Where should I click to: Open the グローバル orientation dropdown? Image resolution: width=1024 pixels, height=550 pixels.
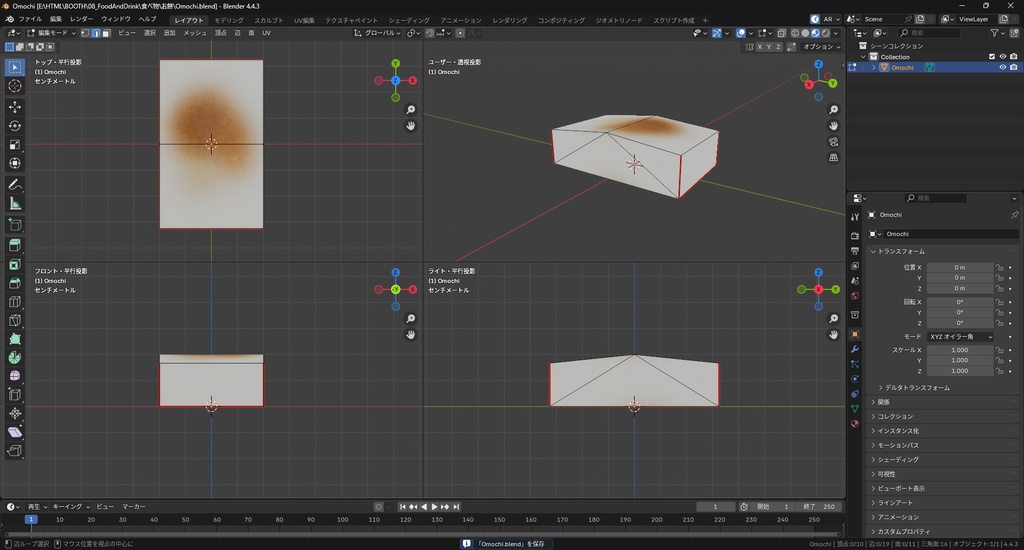point(377,33)
